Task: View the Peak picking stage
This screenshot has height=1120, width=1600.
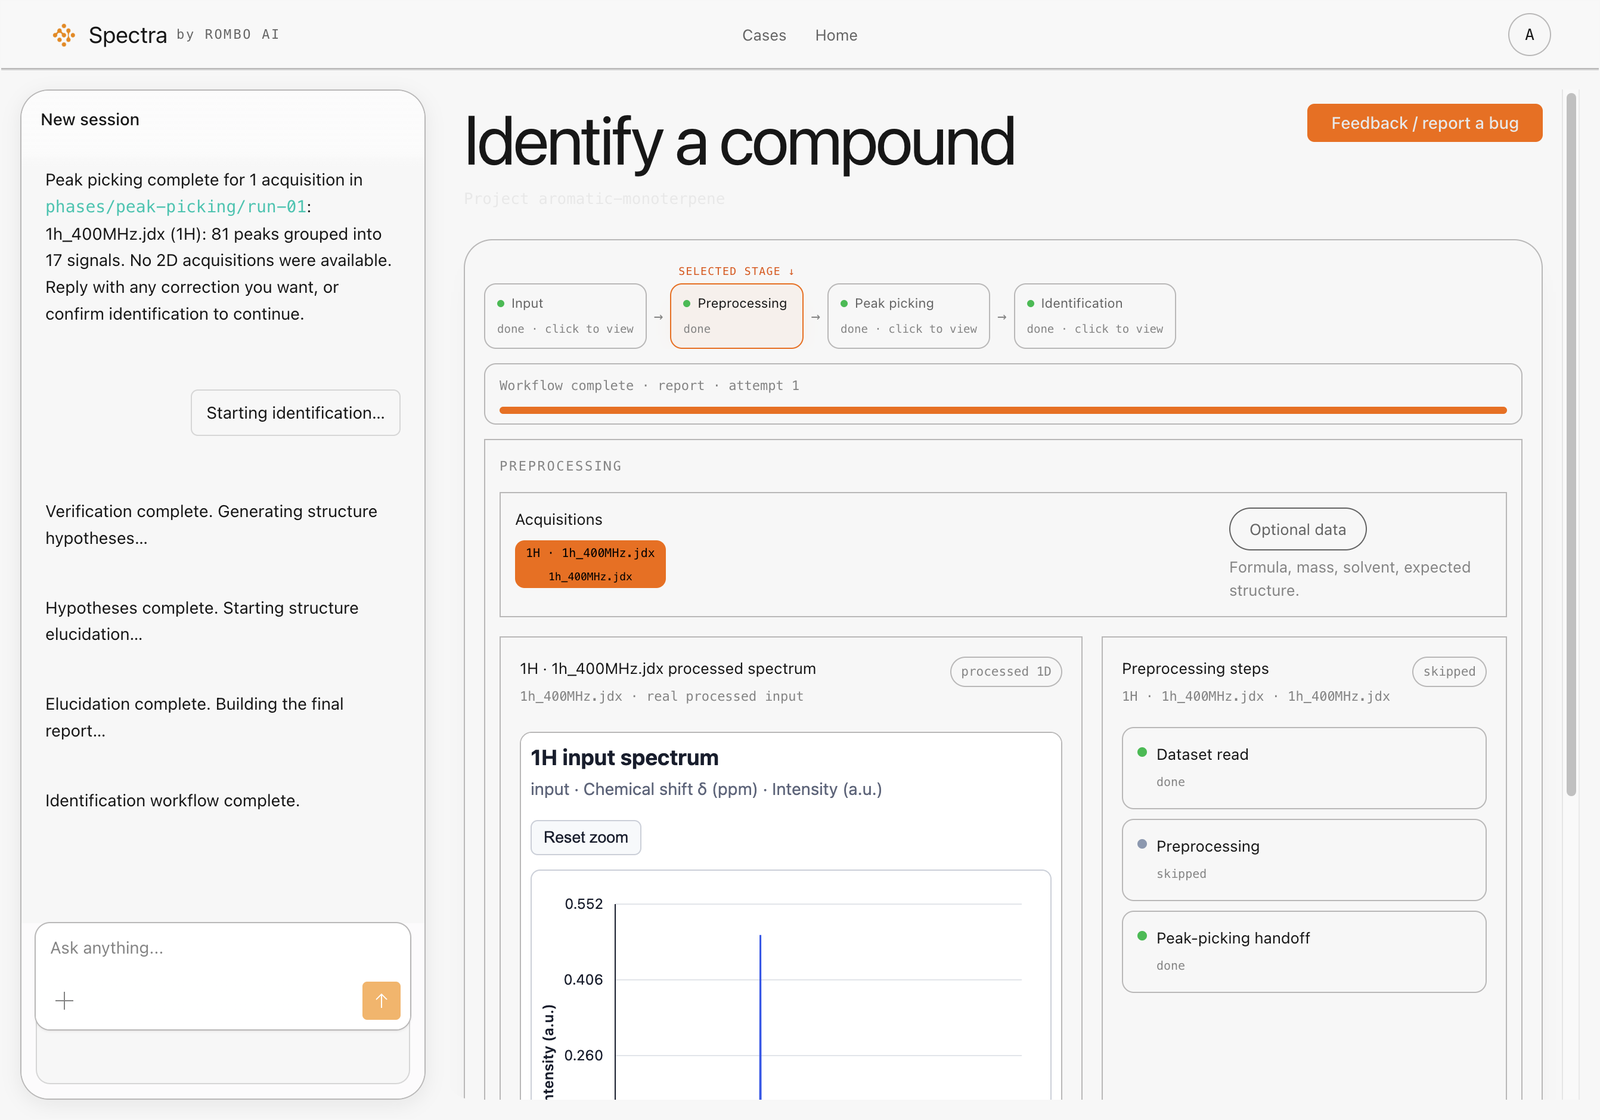Action: (x=908, y=316)
